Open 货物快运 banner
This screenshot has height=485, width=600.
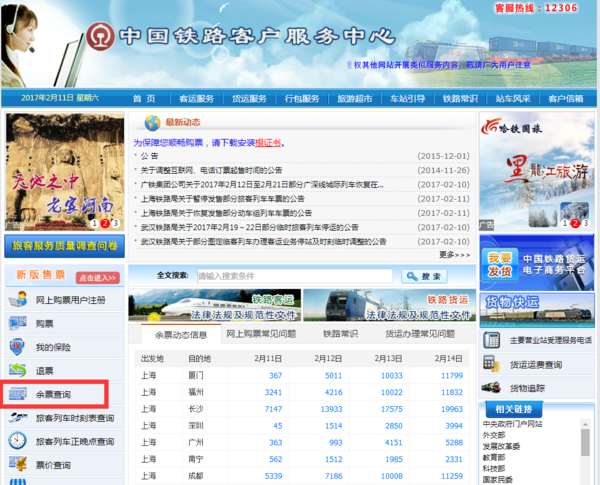537,310
